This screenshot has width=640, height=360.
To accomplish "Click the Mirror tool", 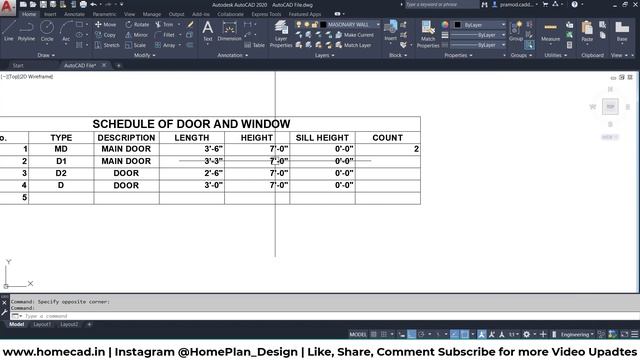I will 137,35.
